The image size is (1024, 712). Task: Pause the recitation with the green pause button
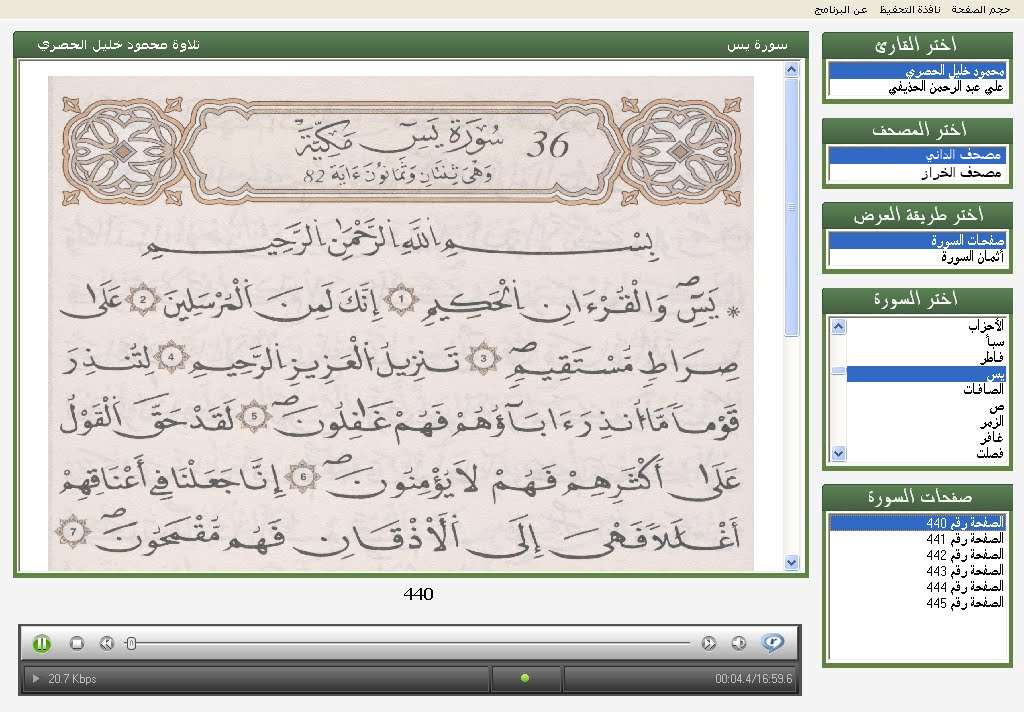(x=42, y=643)
